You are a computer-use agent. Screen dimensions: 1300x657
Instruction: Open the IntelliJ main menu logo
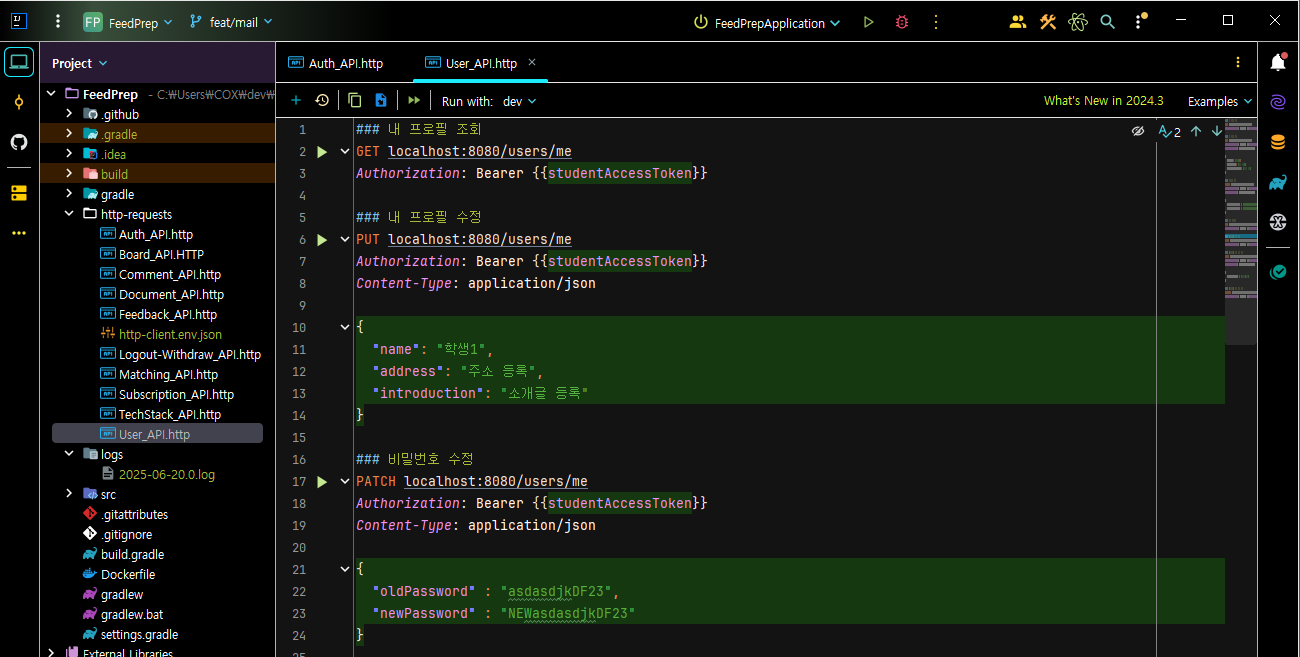point(19,21)
